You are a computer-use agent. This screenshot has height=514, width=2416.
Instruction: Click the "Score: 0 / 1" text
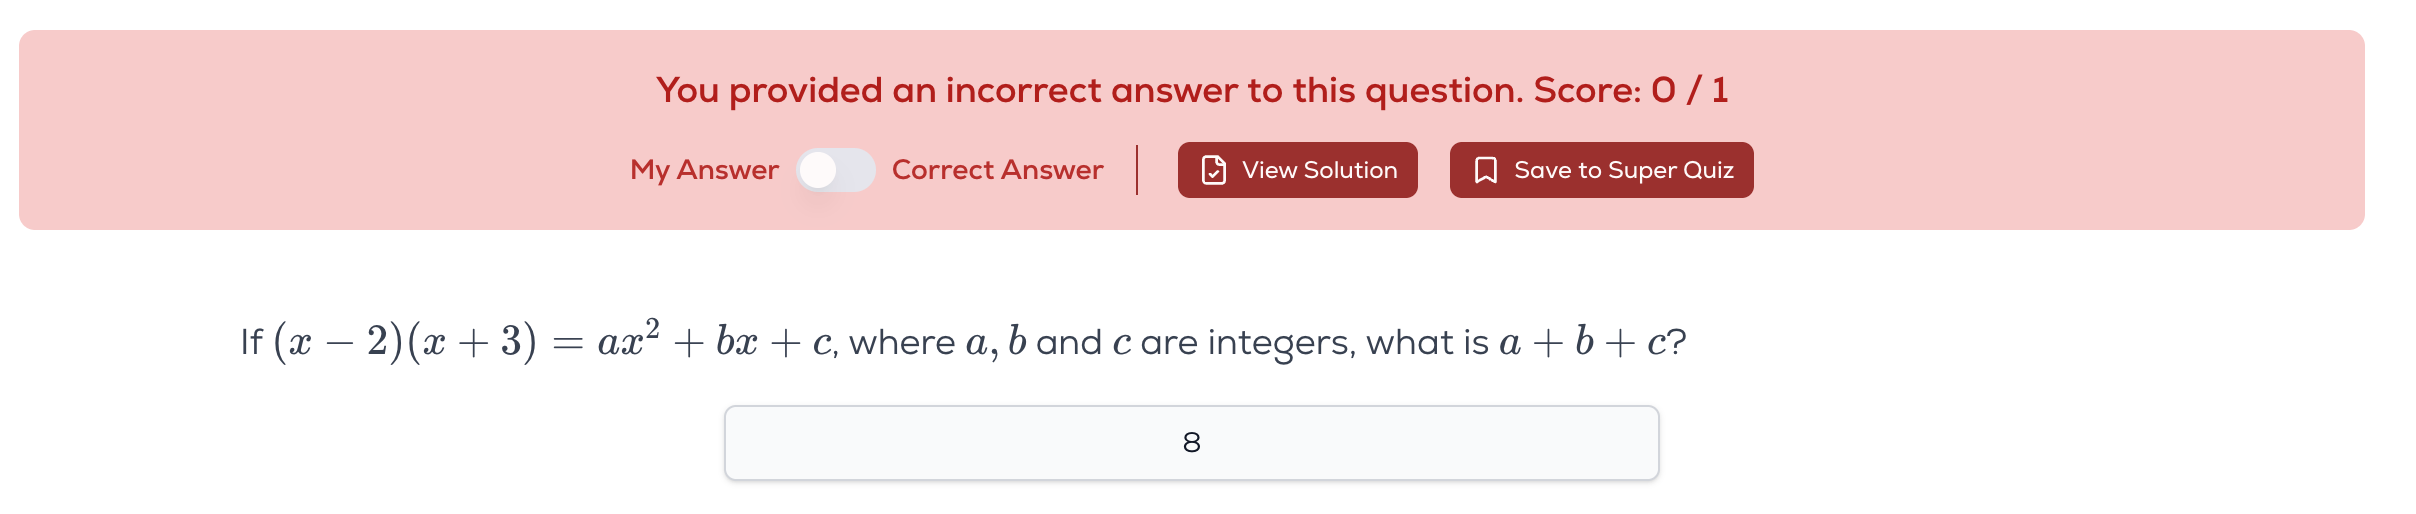click(x=1630, y=91)
